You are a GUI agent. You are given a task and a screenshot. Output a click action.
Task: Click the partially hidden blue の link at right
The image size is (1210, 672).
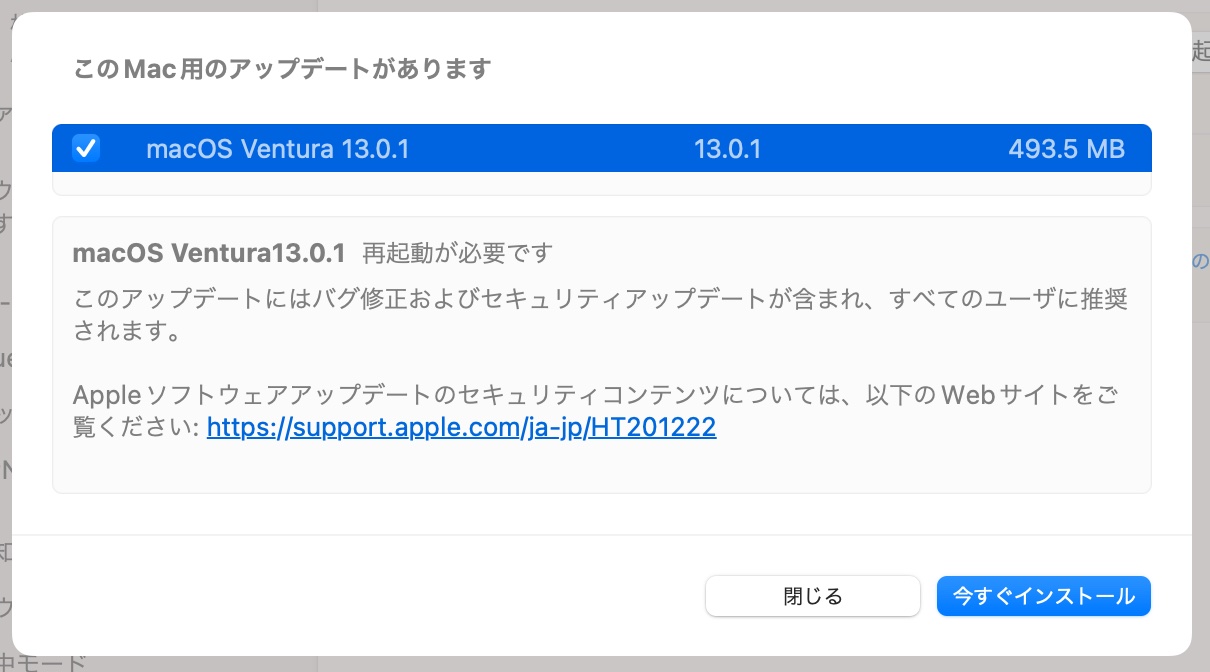[x=1200, y=262]
